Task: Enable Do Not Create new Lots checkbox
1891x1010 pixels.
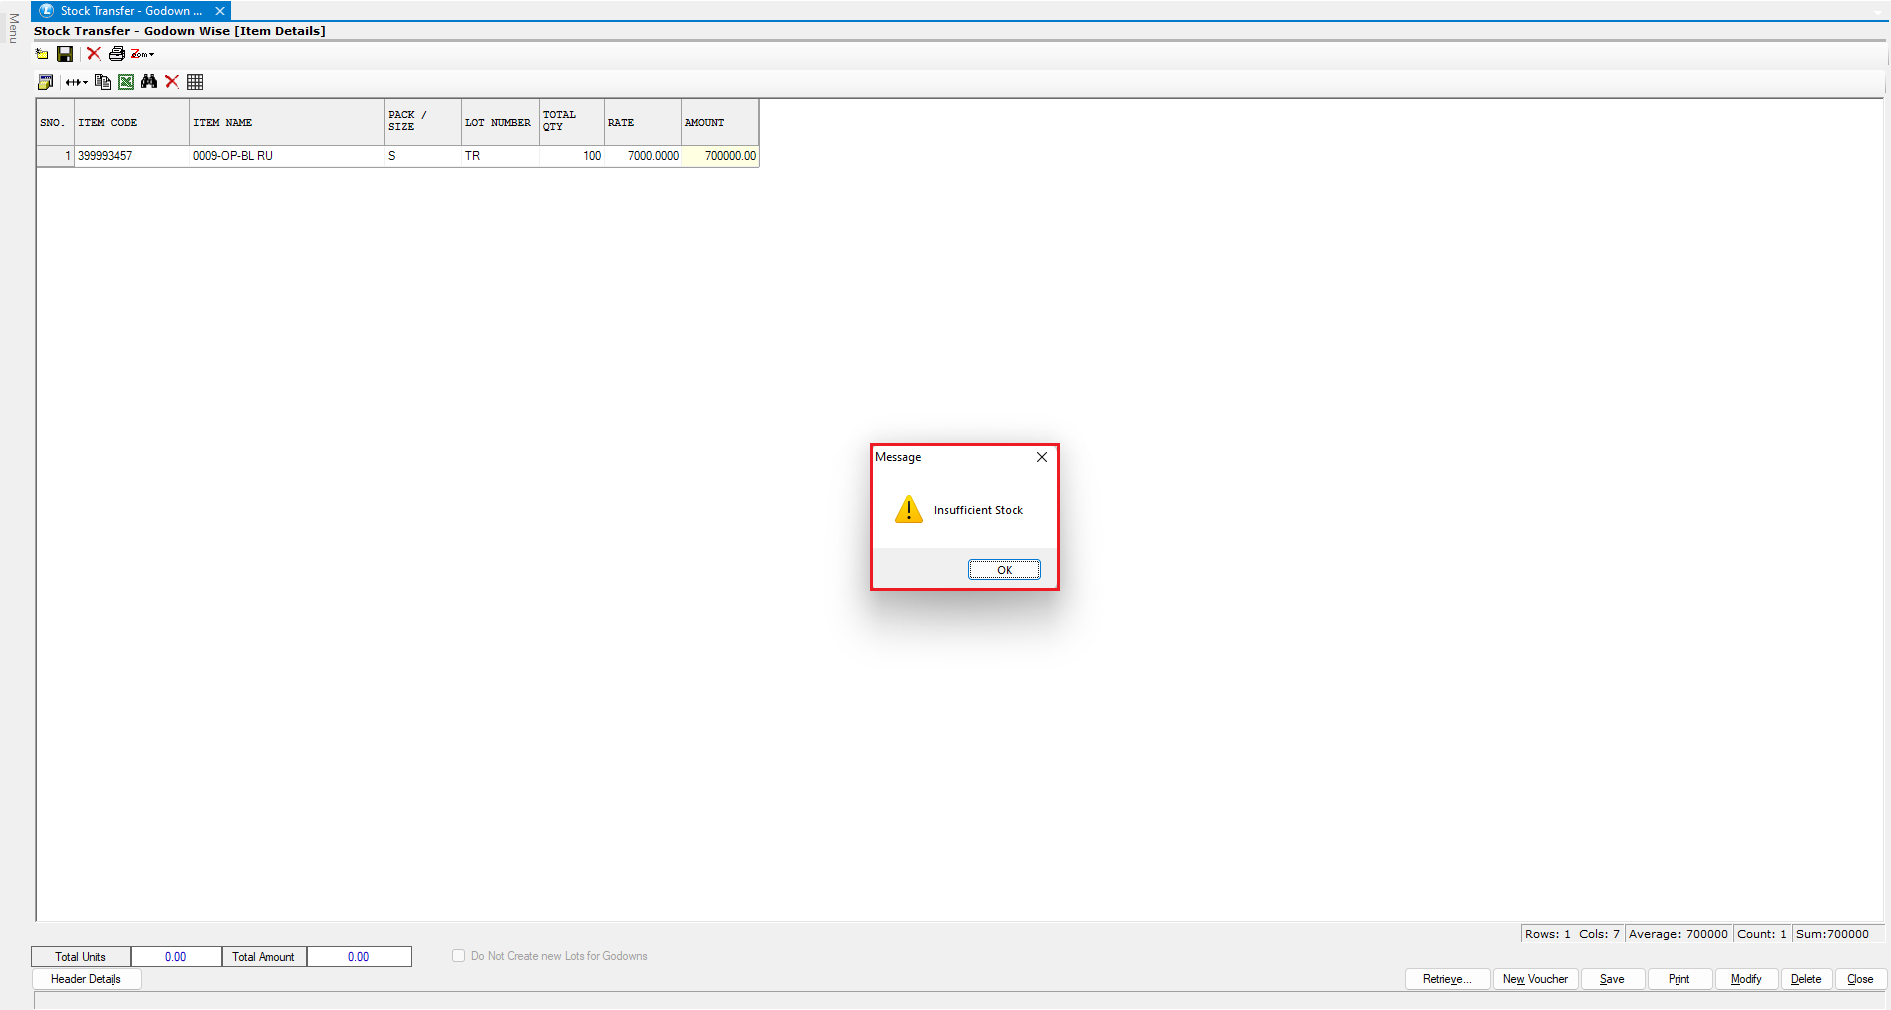Action: pyautogui.click(x=459, y=956)
